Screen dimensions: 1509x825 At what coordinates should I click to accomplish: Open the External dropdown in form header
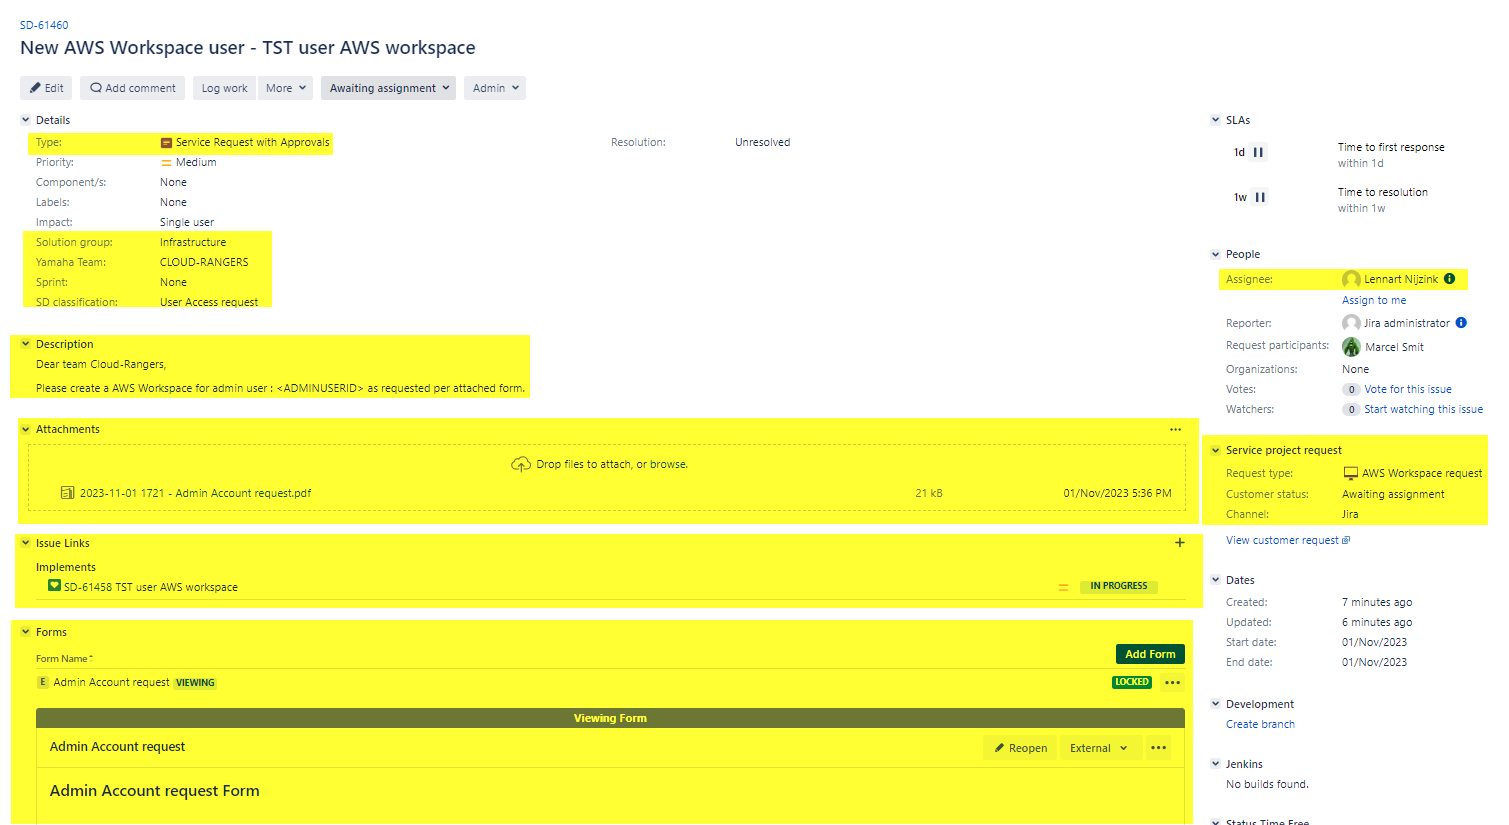(1099, 748)
